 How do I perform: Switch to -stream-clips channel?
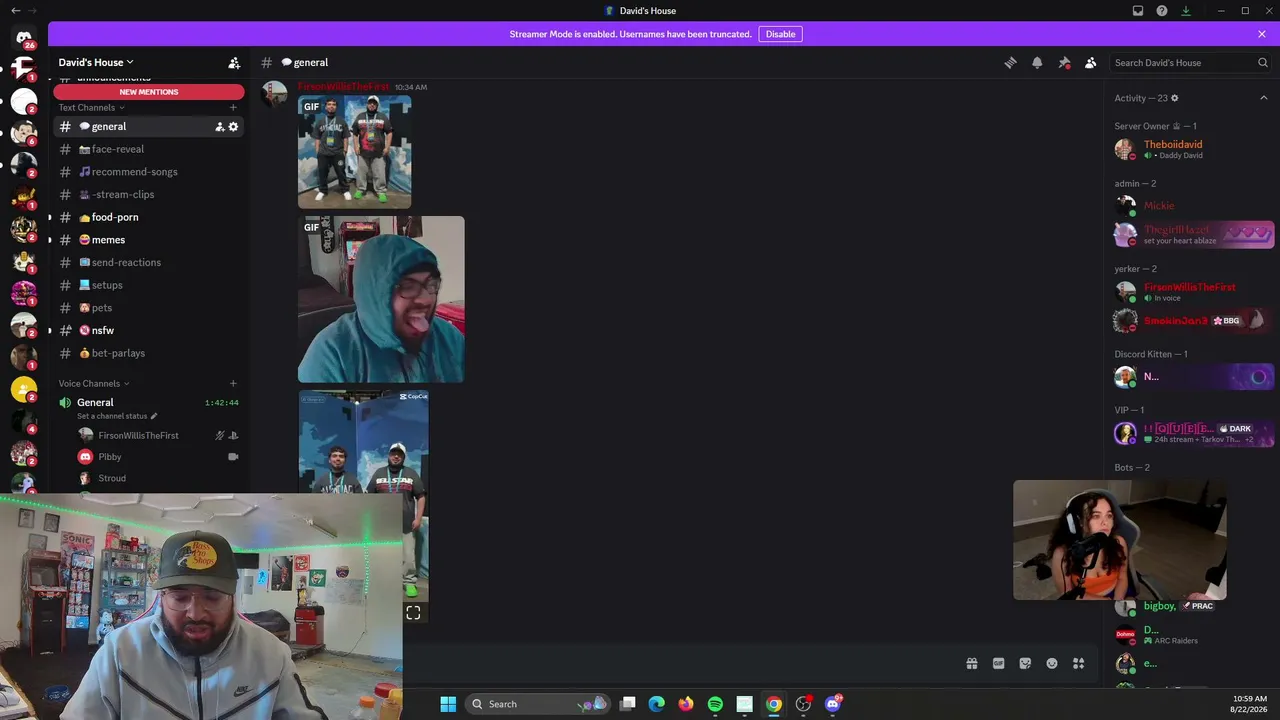click(149, 194)
